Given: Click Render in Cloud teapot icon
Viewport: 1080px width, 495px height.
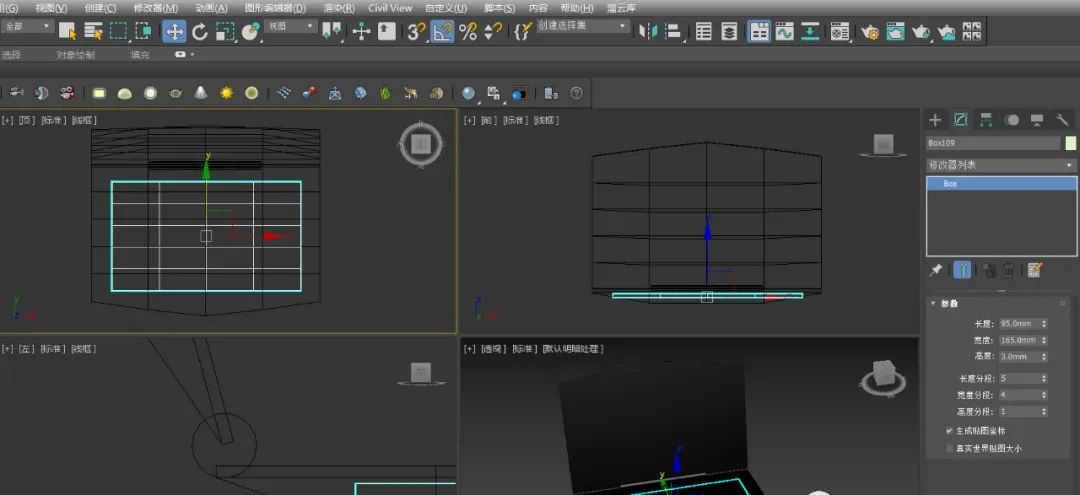Looking at the screenshot, I should (x=946, y=31).
